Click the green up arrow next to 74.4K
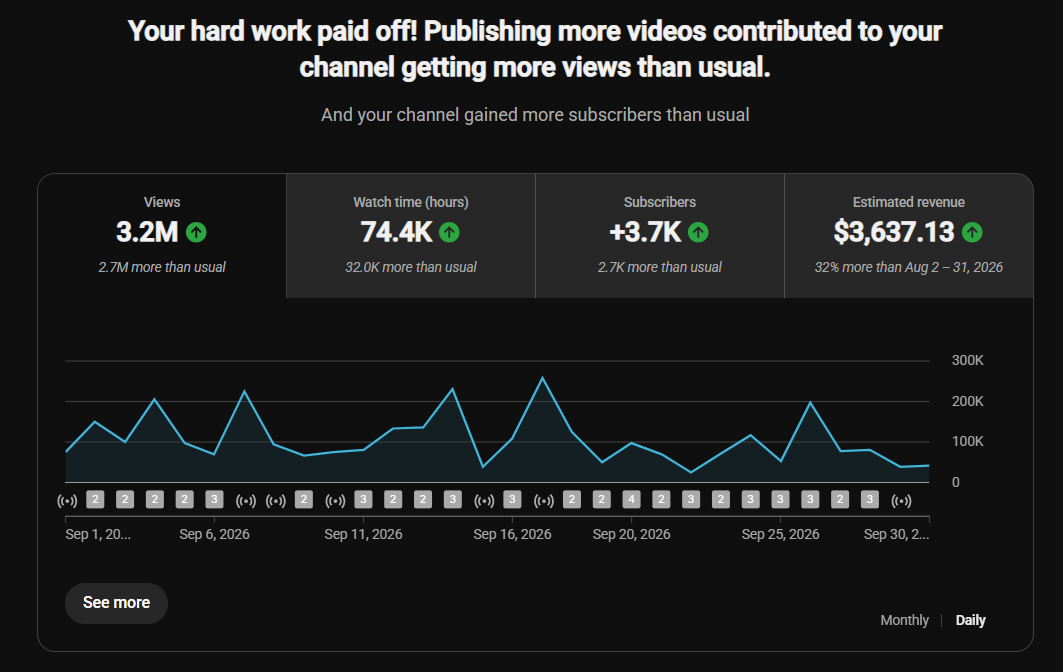 (x=449, y=233)
